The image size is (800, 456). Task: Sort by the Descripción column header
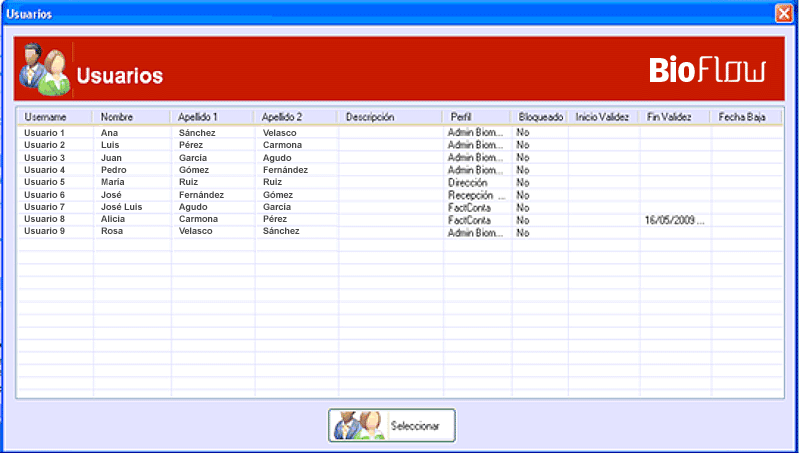[x=370, y=117]
